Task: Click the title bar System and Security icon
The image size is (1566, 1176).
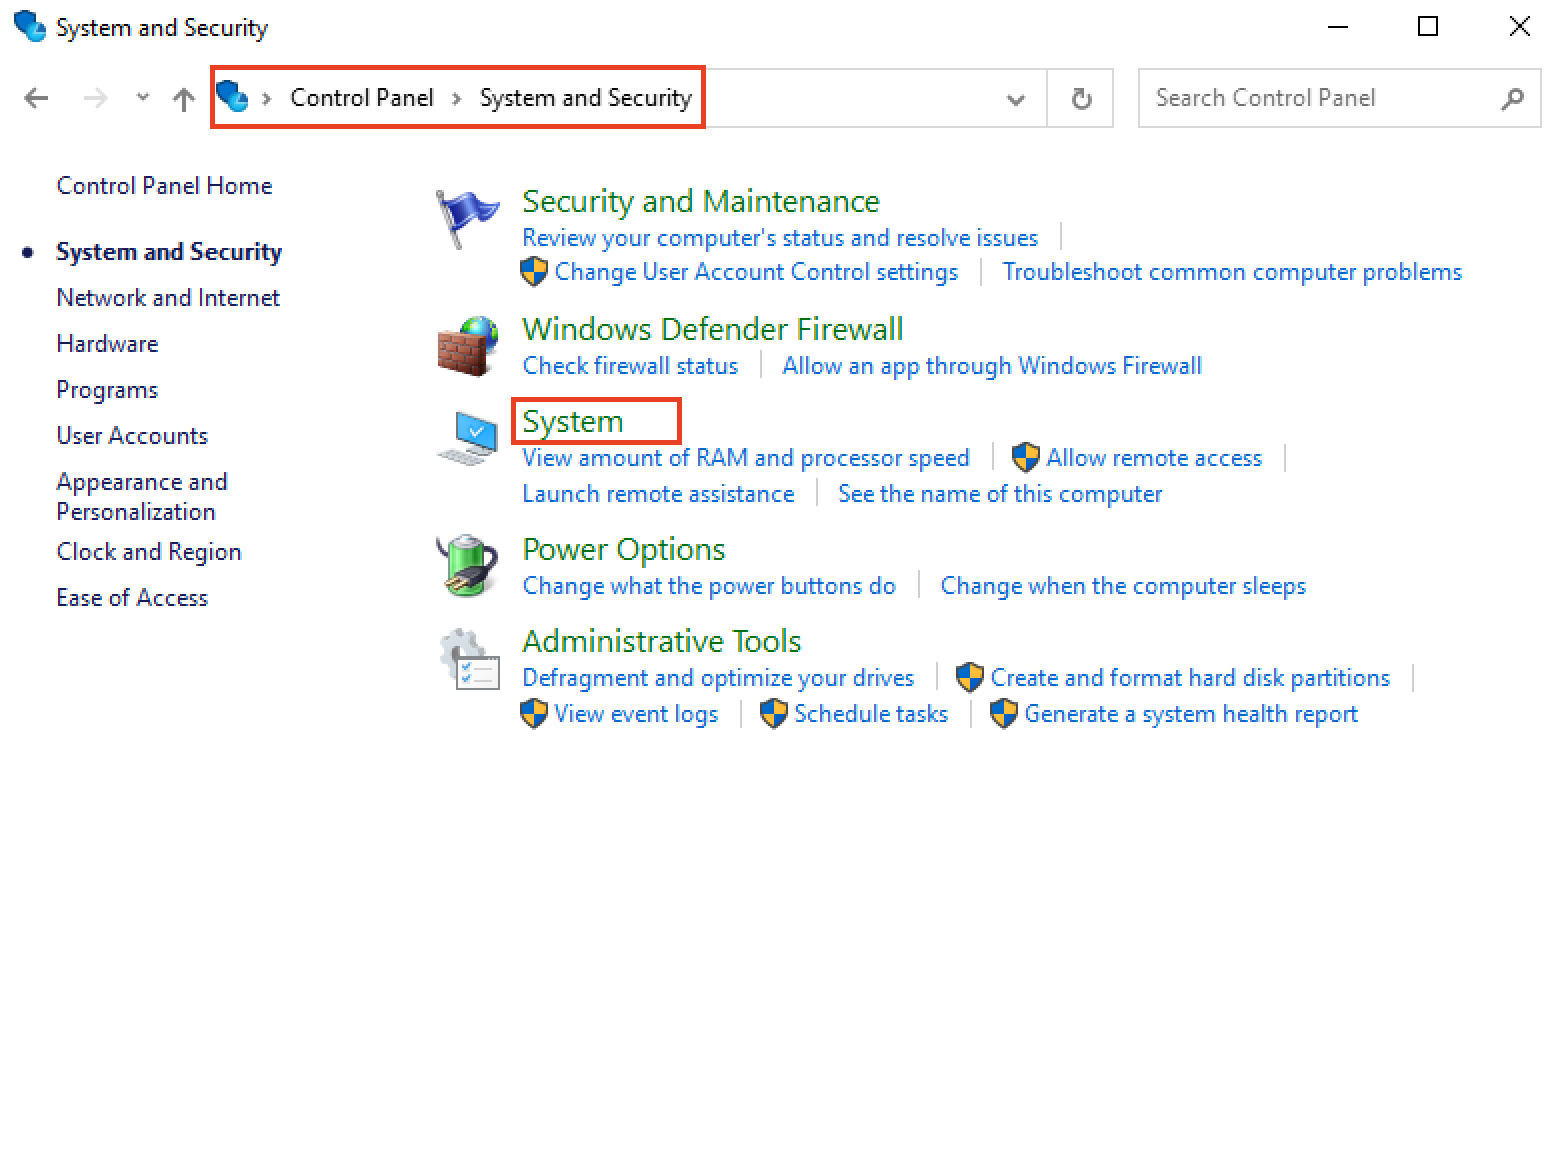Action: click(30, 26)
